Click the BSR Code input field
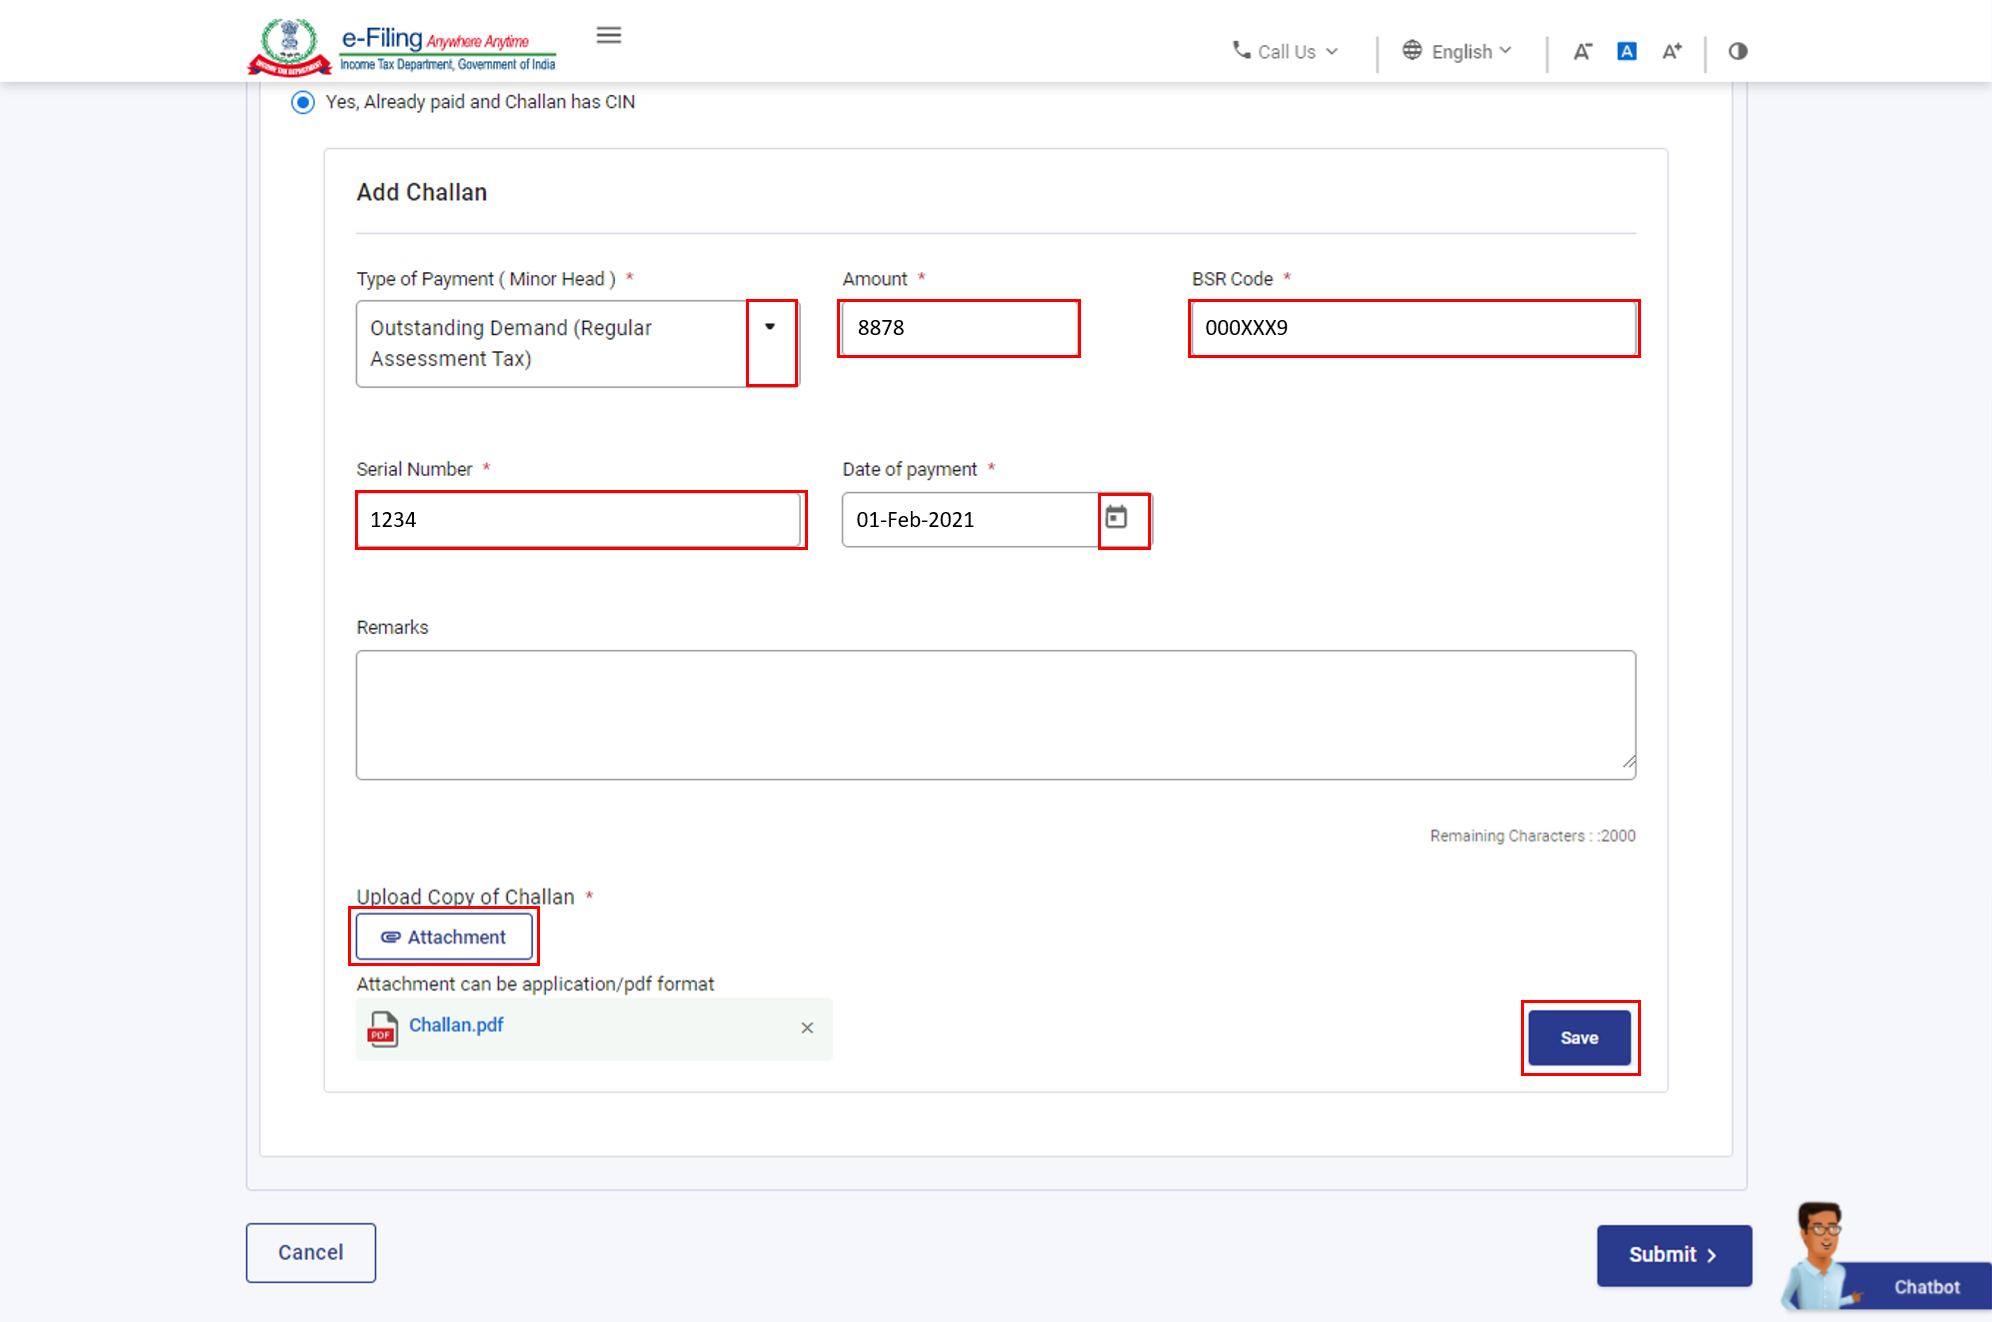Screen dimensions: 1992x1322 point(1412,328)
